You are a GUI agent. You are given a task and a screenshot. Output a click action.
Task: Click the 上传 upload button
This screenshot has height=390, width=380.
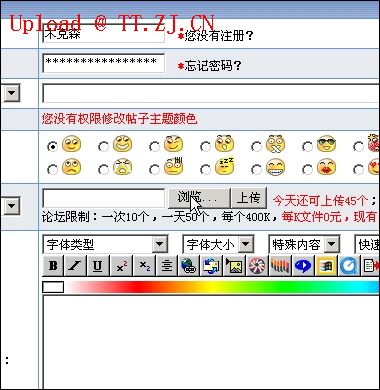[249, 198]
